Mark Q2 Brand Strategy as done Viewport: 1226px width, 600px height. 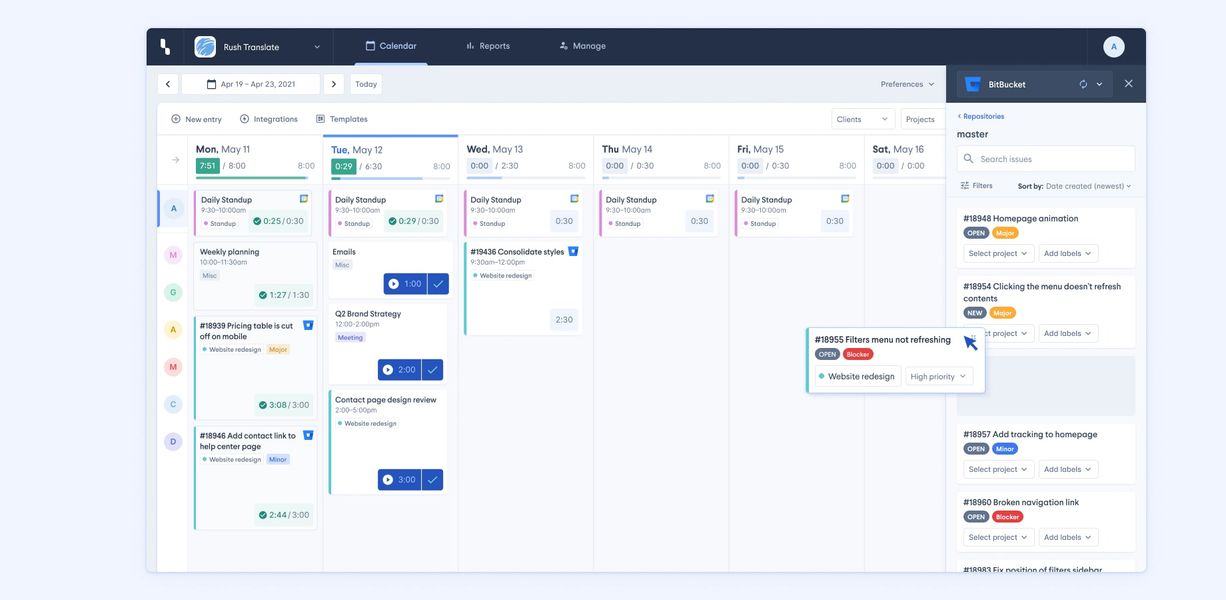click(x=432, y=370)
